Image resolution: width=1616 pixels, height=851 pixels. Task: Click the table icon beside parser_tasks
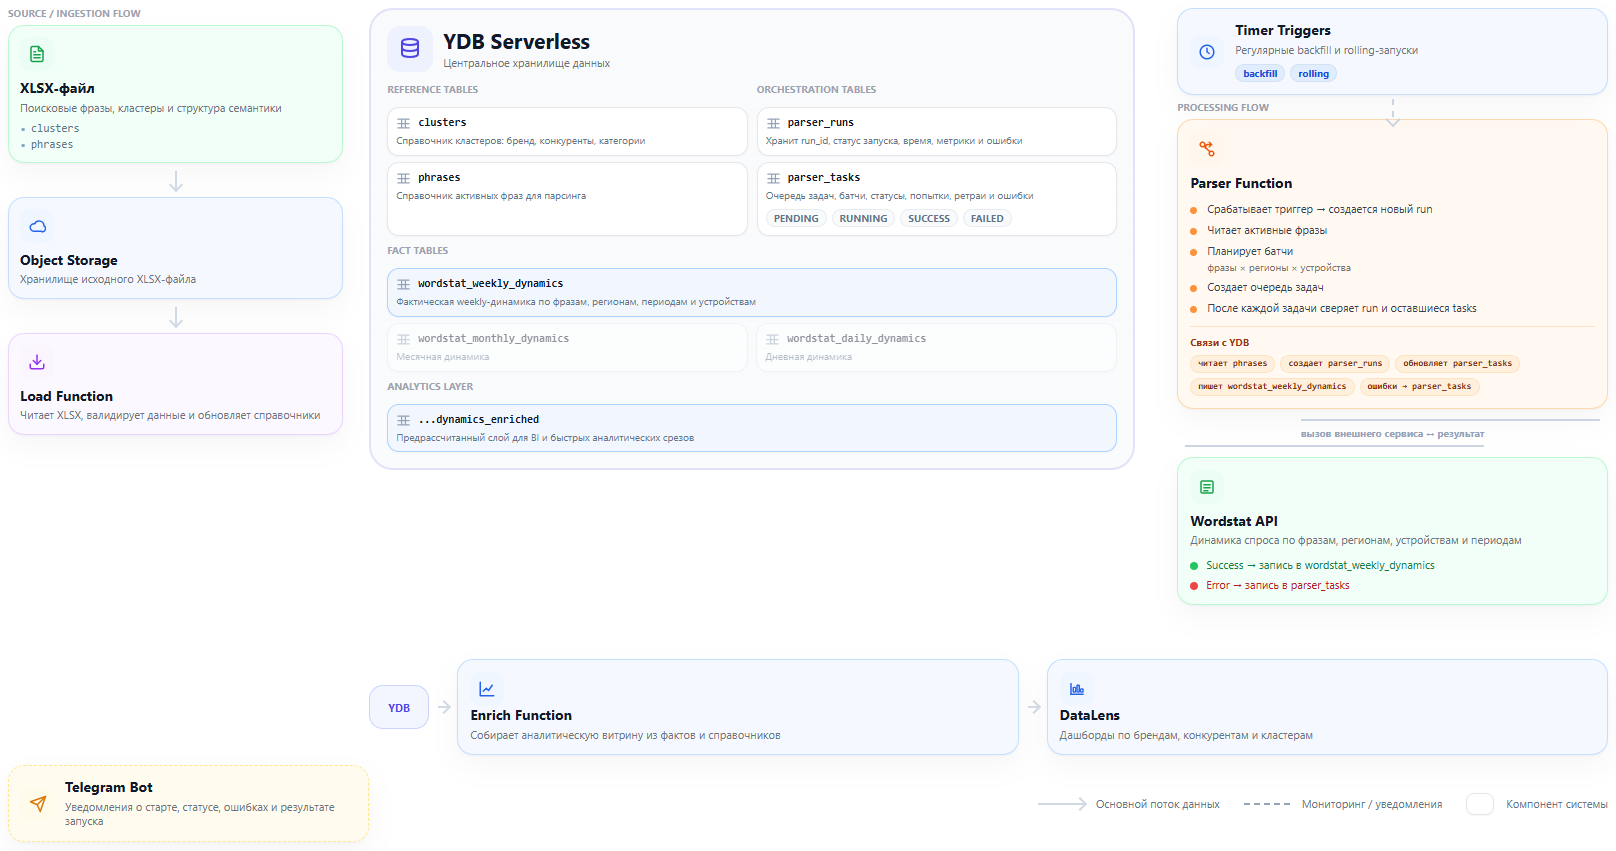[773, 178]
